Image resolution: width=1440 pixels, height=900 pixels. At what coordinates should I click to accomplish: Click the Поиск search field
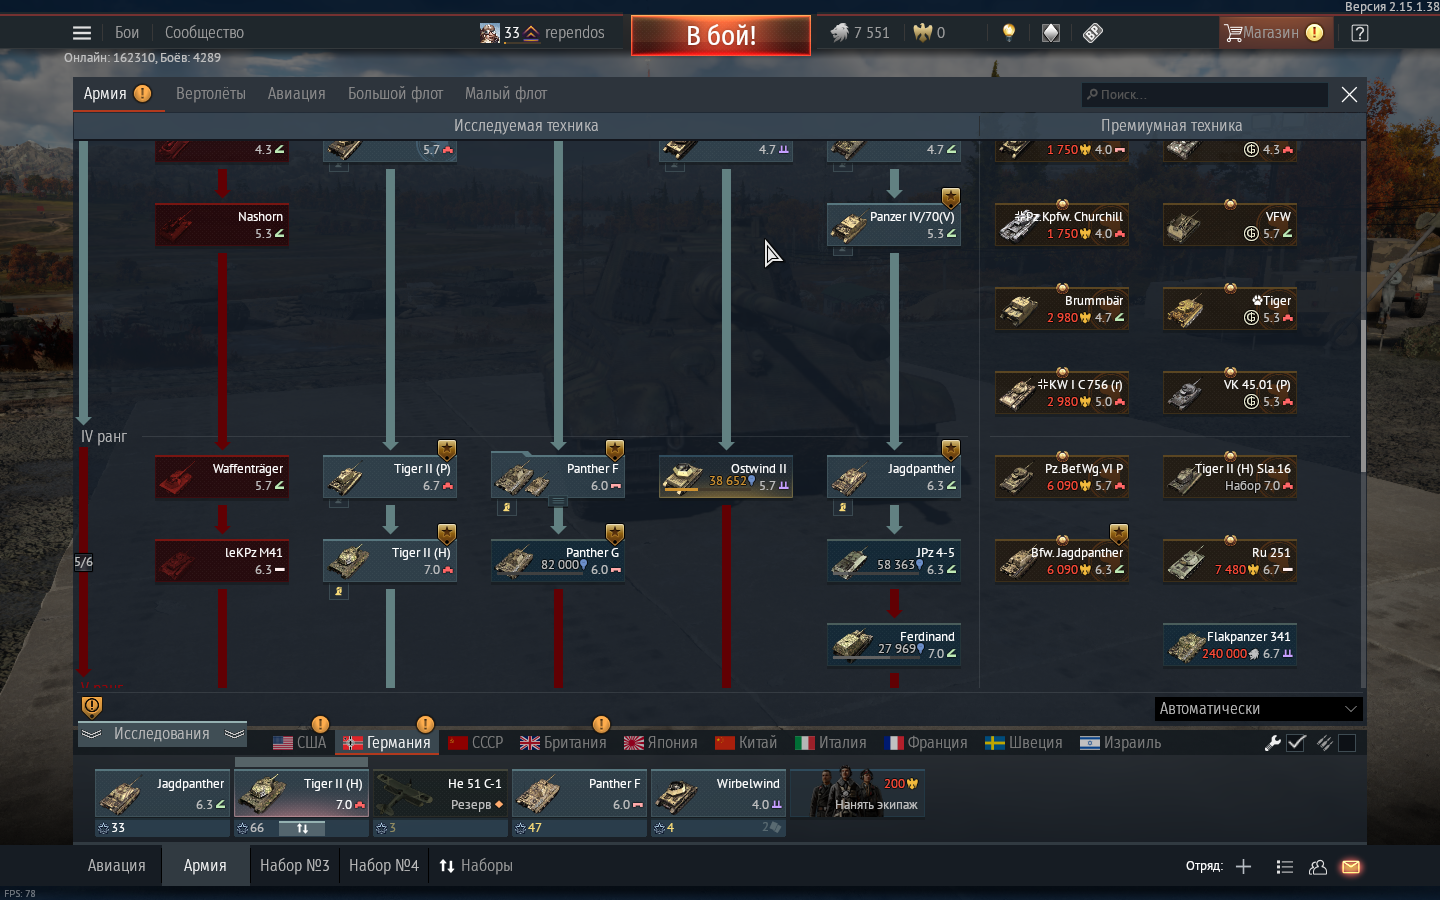click(x=1204, y=94)
